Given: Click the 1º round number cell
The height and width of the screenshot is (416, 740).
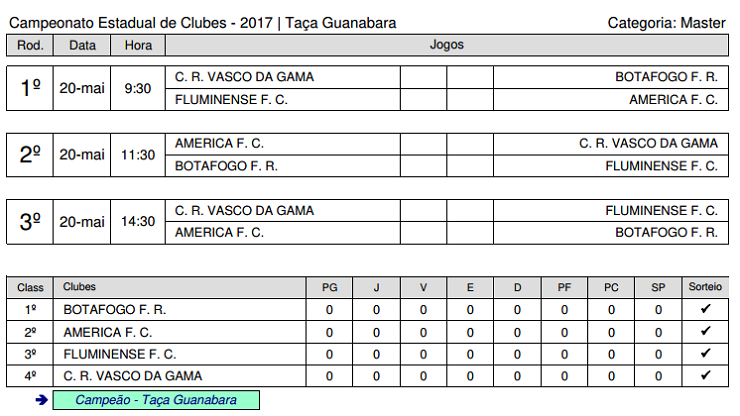Looking at the screenshot, I should click(x=30, y=88).
